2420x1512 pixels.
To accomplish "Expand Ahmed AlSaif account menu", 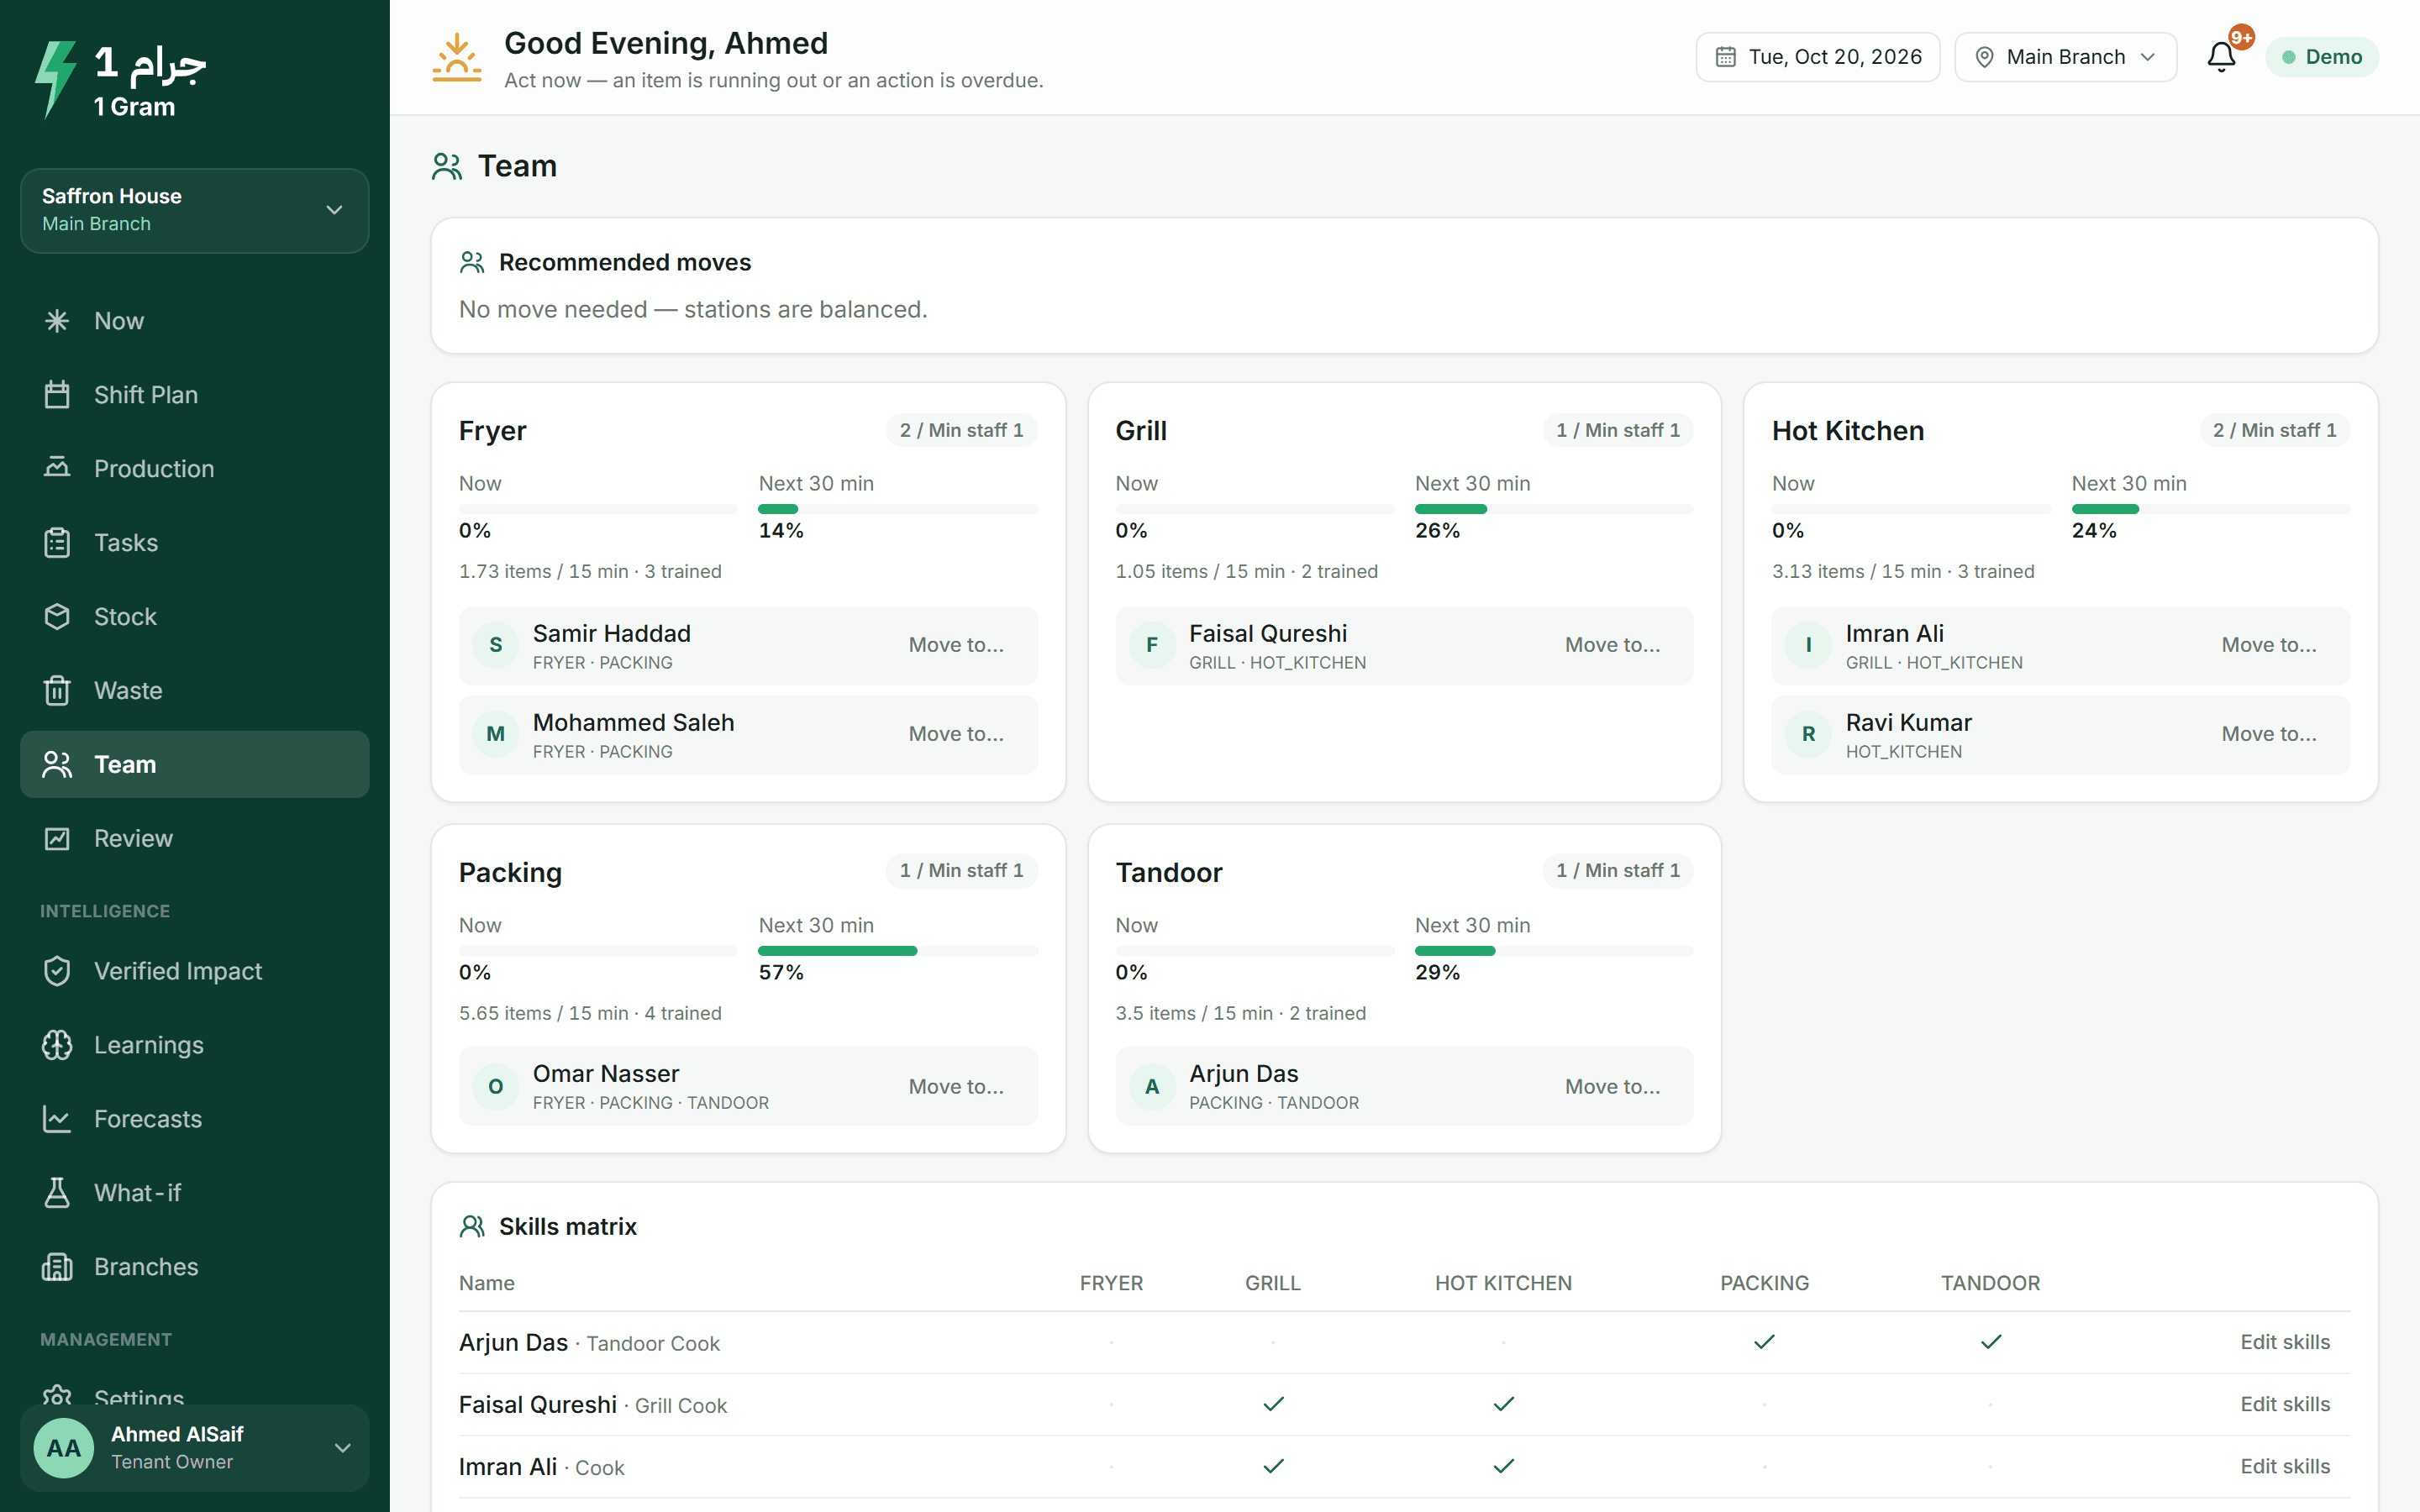I will tap(195, 1448).
